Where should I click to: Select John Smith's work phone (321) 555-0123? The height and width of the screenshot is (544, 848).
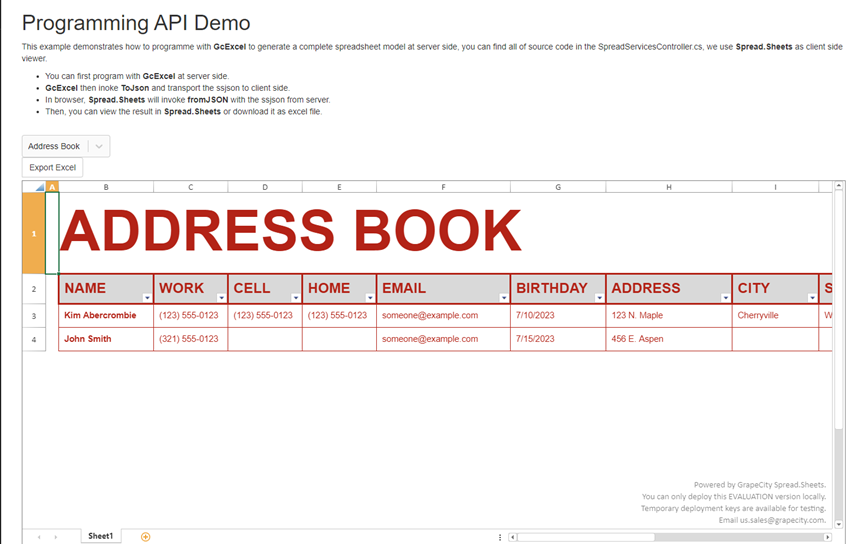[191, 339]
